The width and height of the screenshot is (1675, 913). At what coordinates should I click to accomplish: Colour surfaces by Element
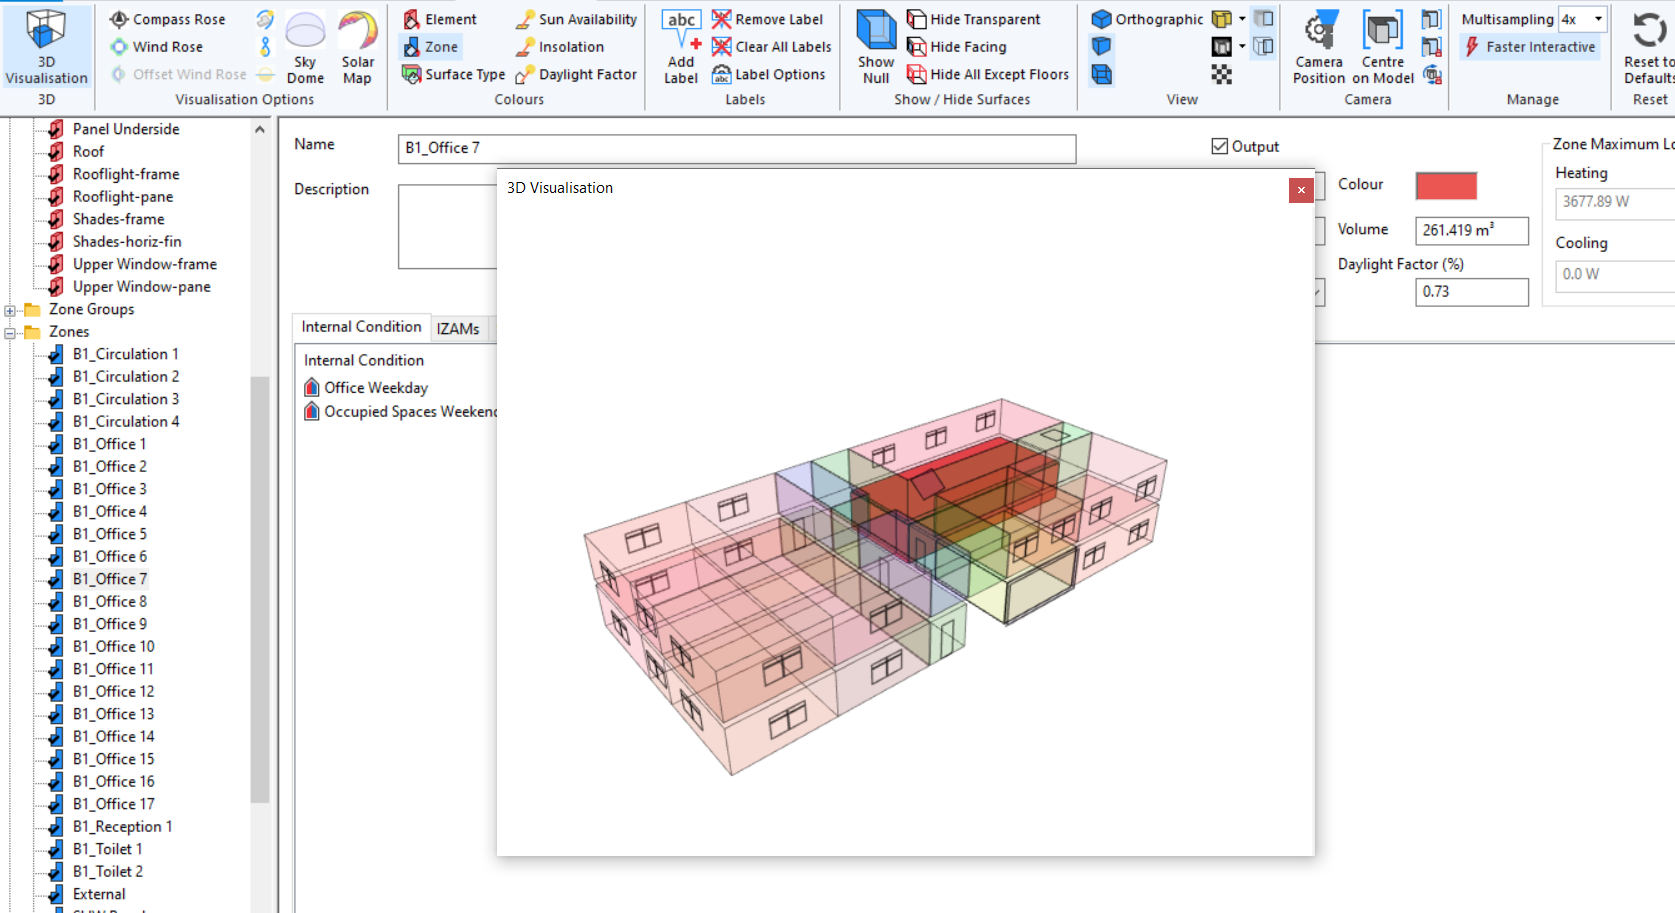(x=440, y=19)
